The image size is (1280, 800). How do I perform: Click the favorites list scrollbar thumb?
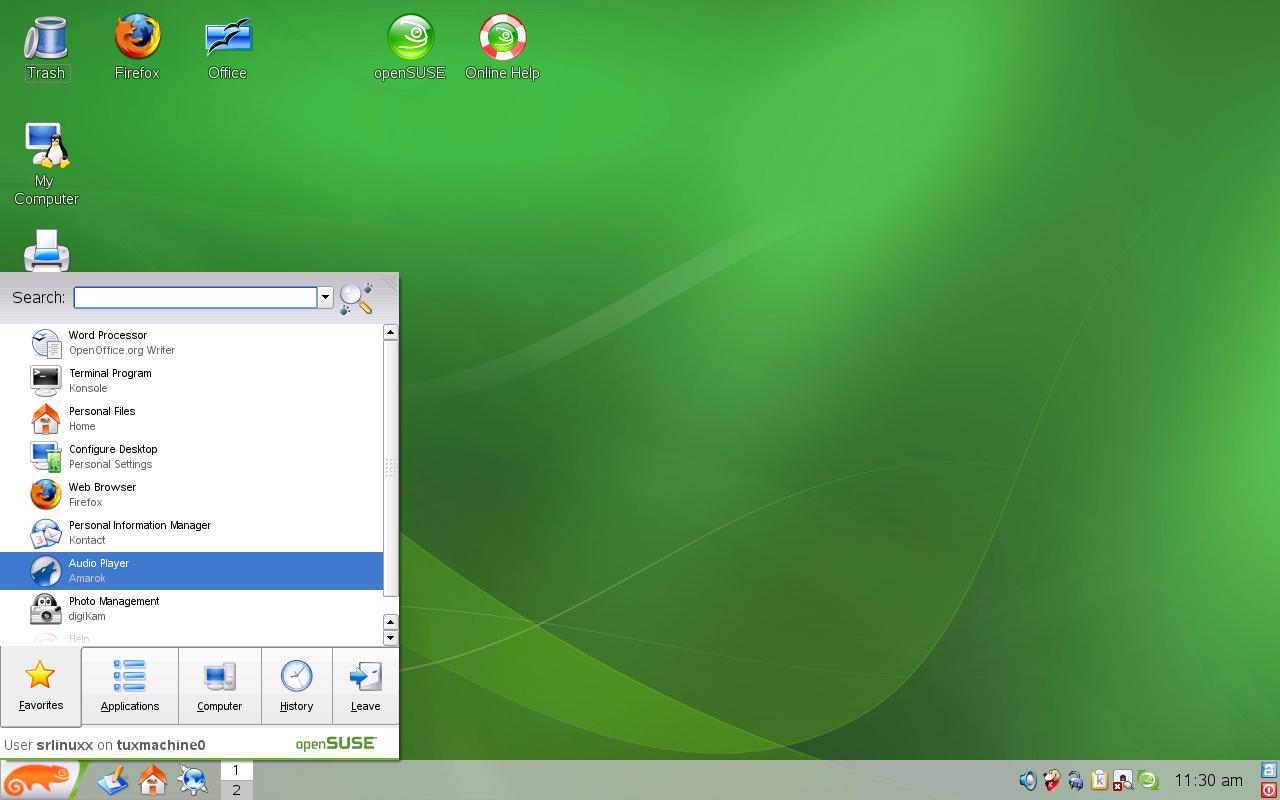point(391,467)
